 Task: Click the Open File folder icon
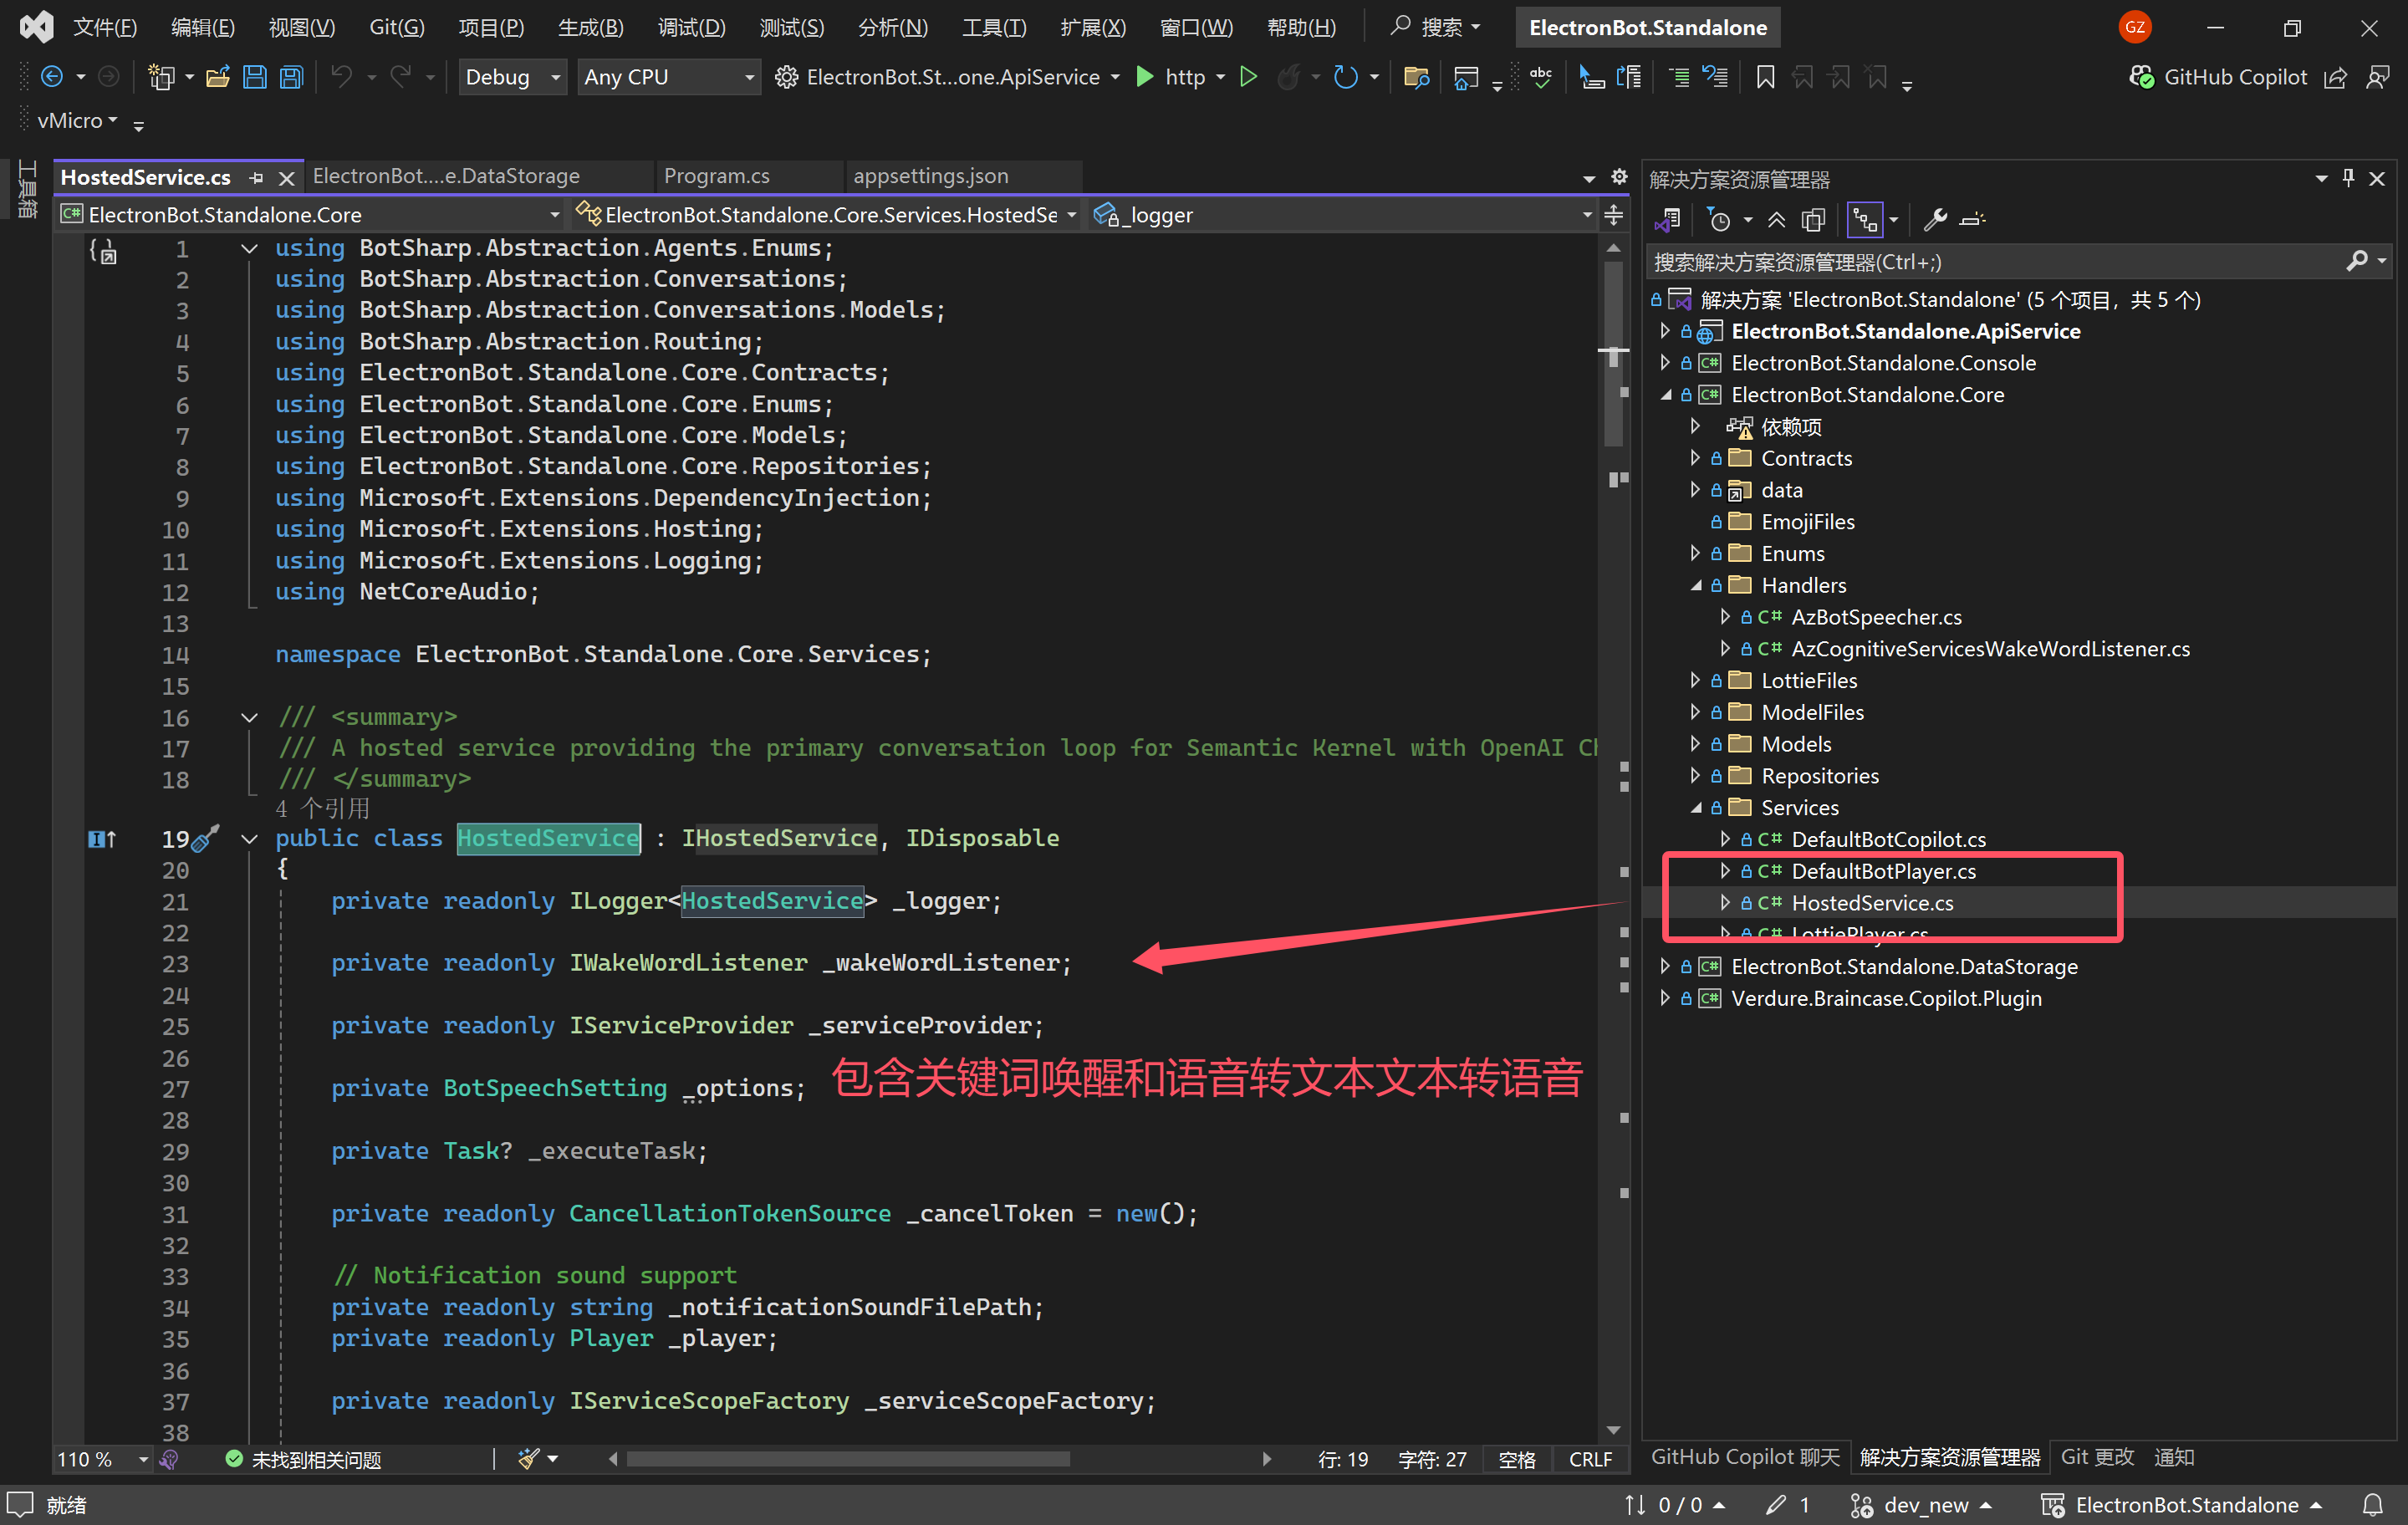click(x=218, y=77)
